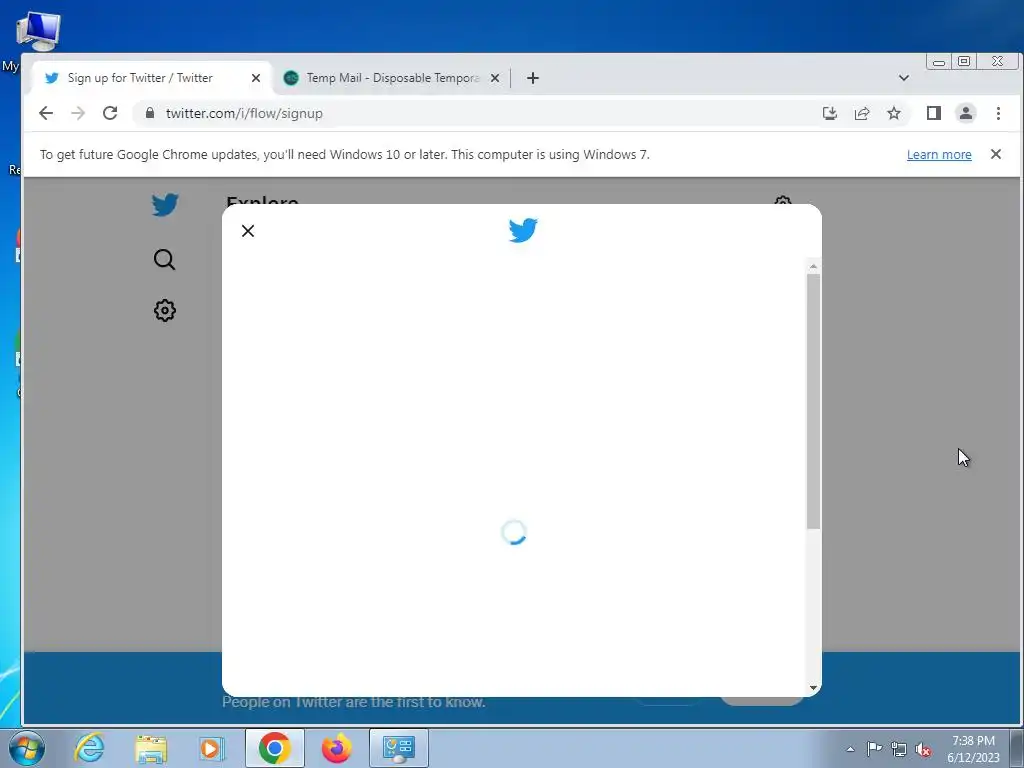Open Chrome three-dot menu

point(998,113)
